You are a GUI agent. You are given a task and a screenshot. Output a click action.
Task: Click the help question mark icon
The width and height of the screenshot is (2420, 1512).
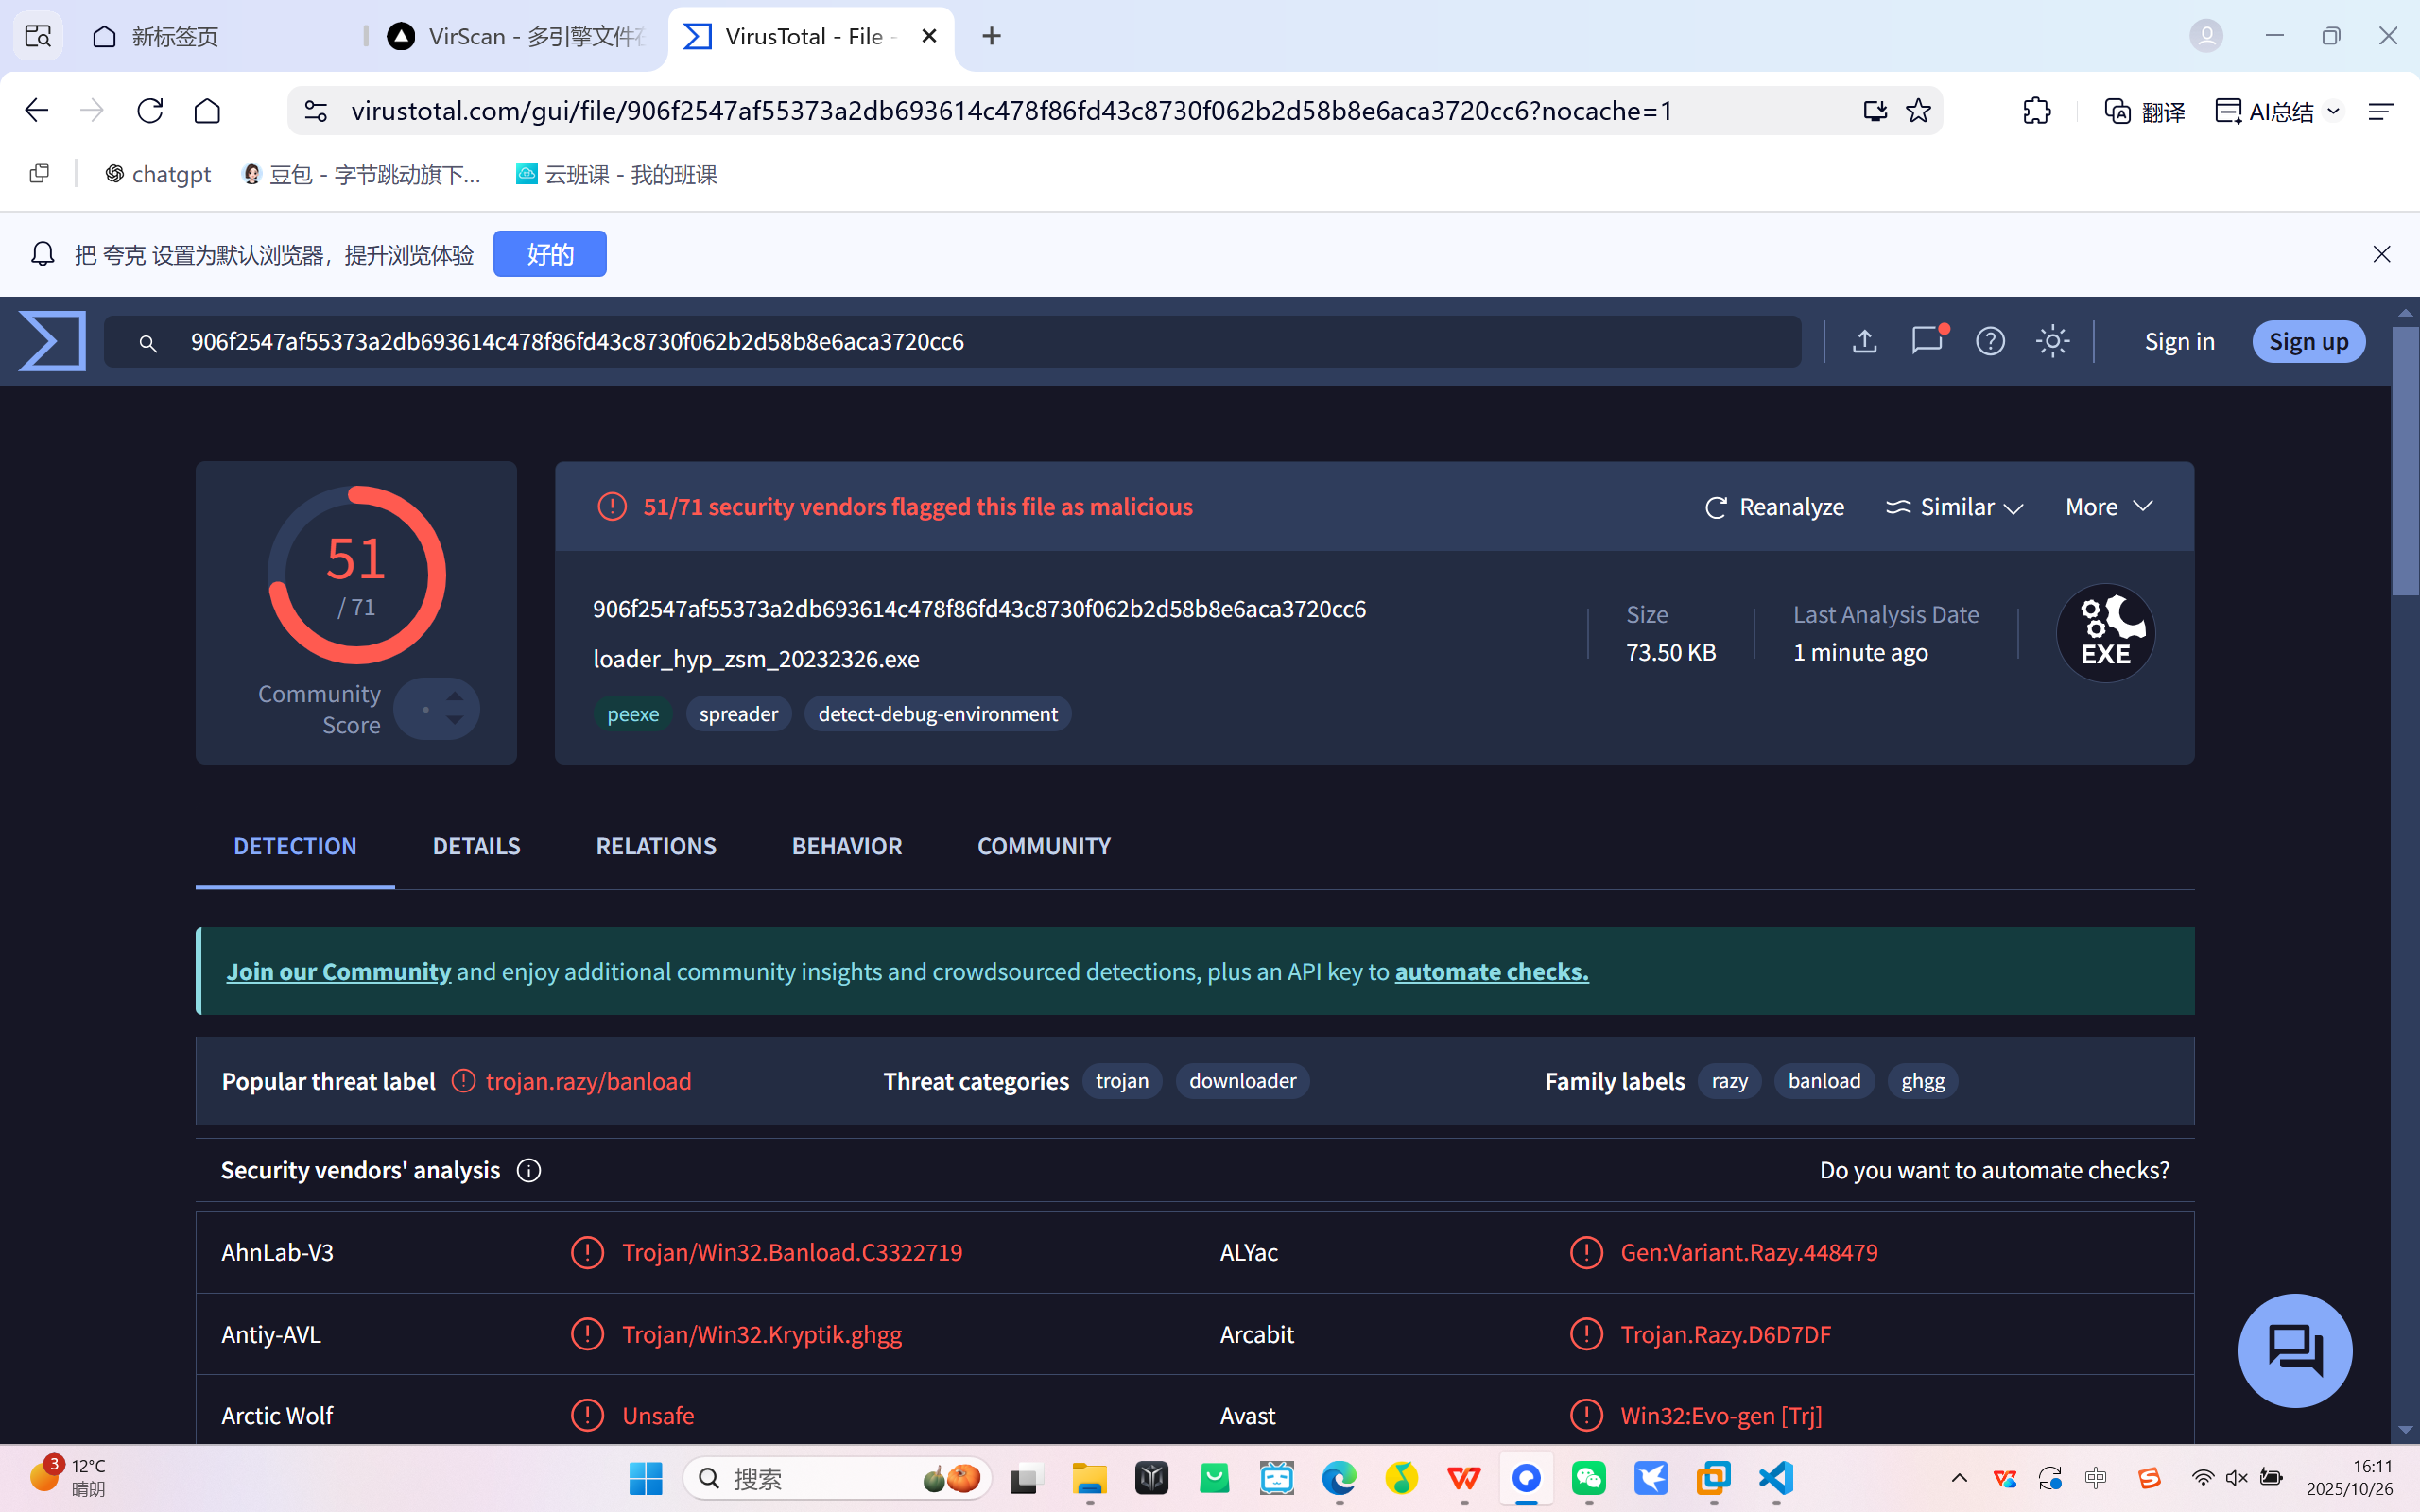pyautogui.click(x=1990, y=341)
